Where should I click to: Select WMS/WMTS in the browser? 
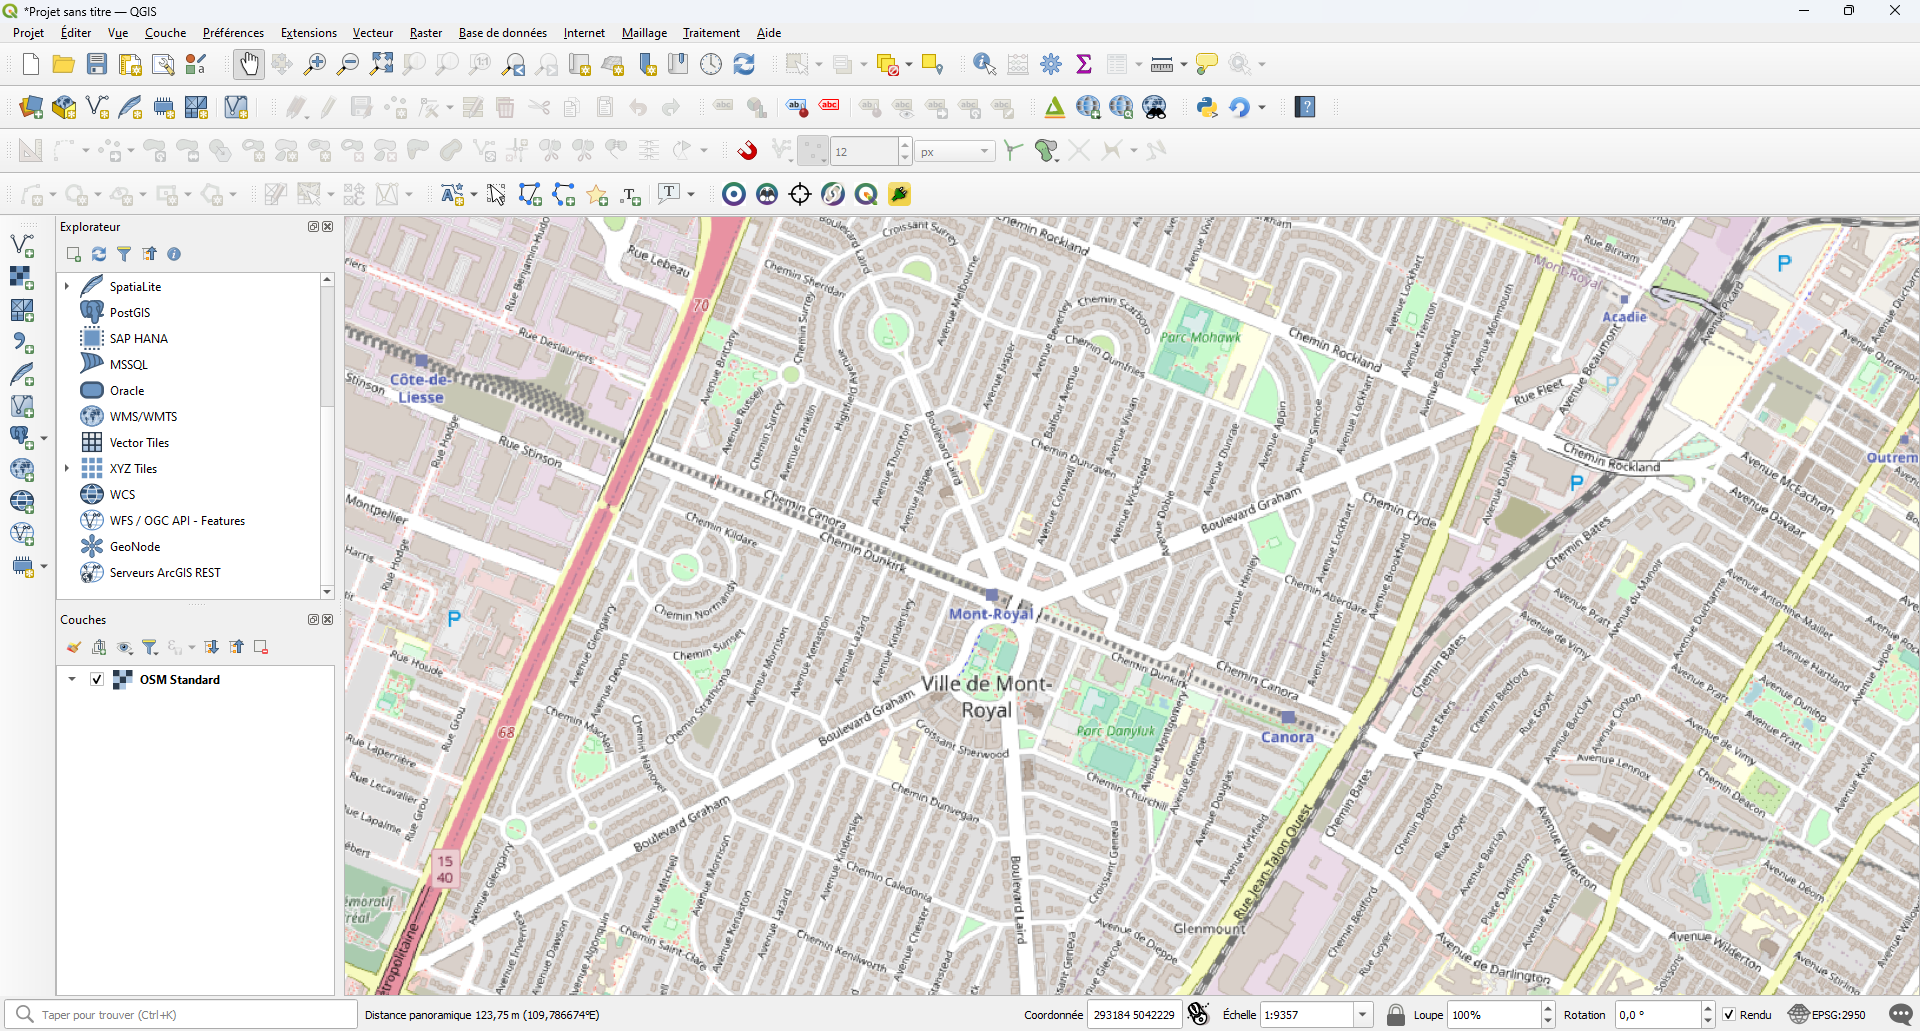coord(143,417)
